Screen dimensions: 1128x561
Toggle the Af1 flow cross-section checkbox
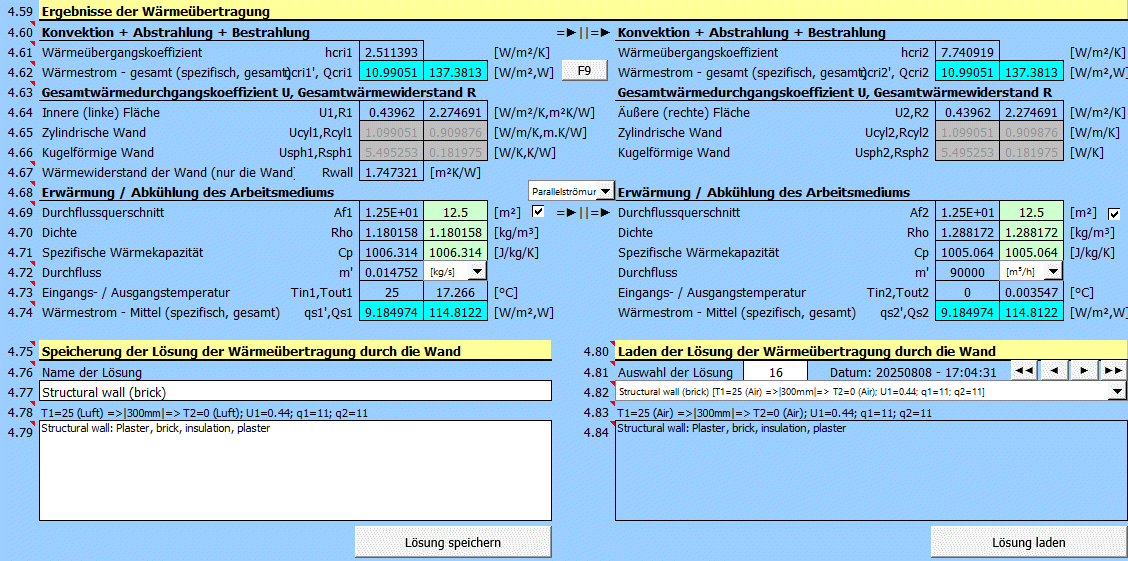[539, 213]
